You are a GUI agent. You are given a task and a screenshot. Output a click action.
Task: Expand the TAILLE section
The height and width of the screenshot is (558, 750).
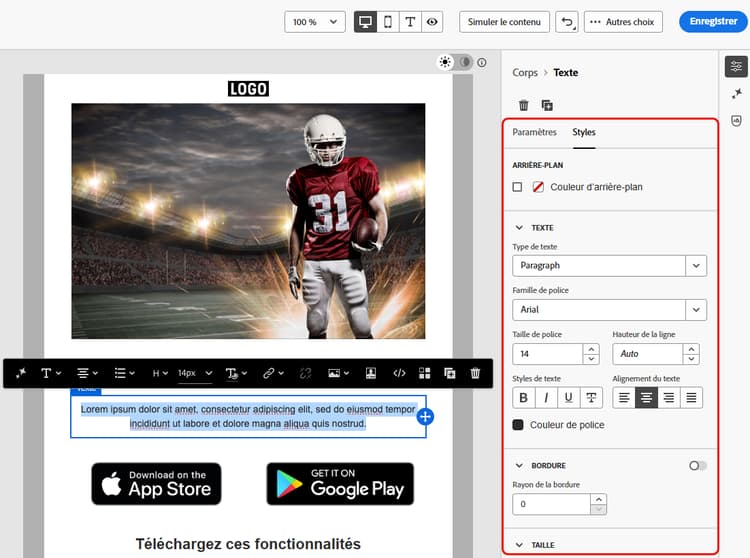[x=519, y=545]
